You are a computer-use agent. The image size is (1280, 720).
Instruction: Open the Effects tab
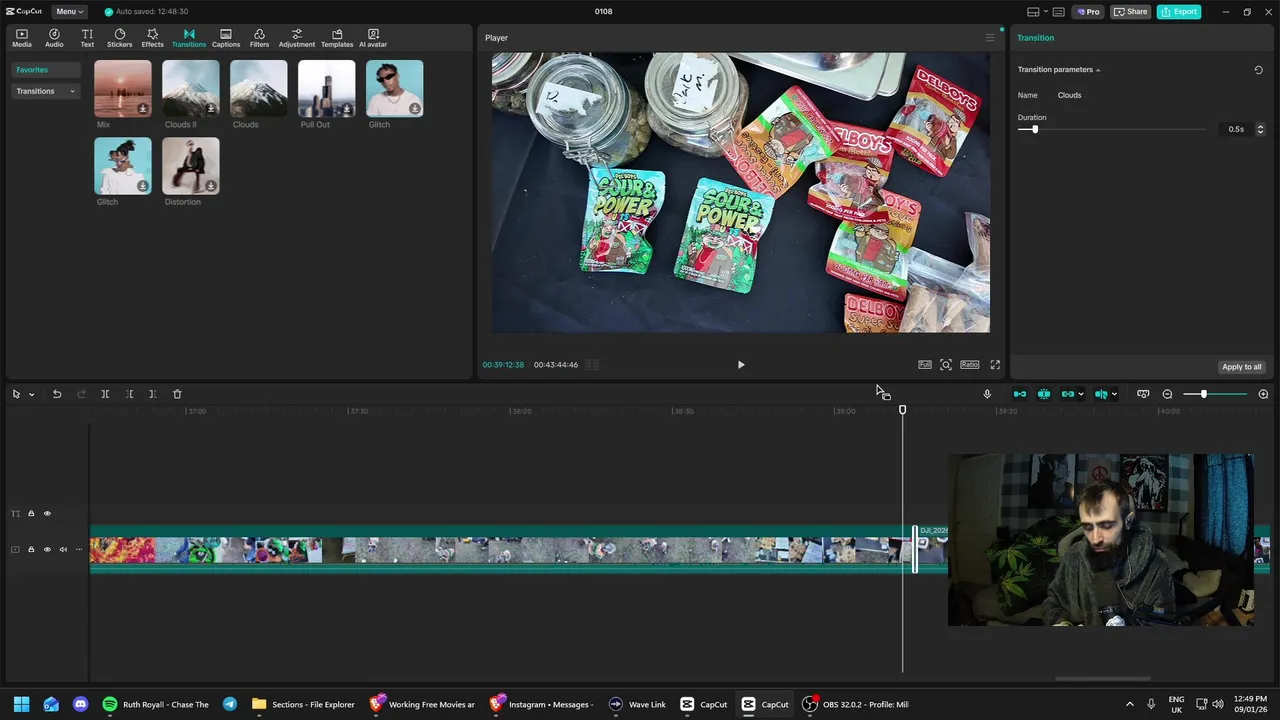tap(152, 38)
